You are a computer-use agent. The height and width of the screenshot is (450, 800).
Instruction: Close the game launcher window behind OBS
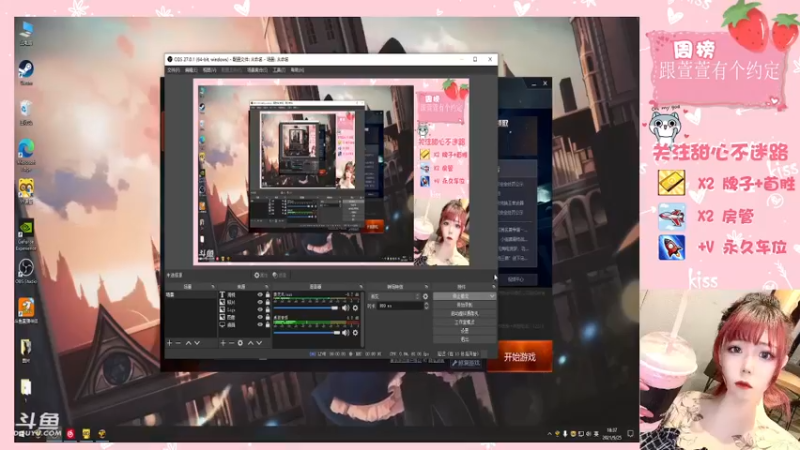(x=545, y=83)
